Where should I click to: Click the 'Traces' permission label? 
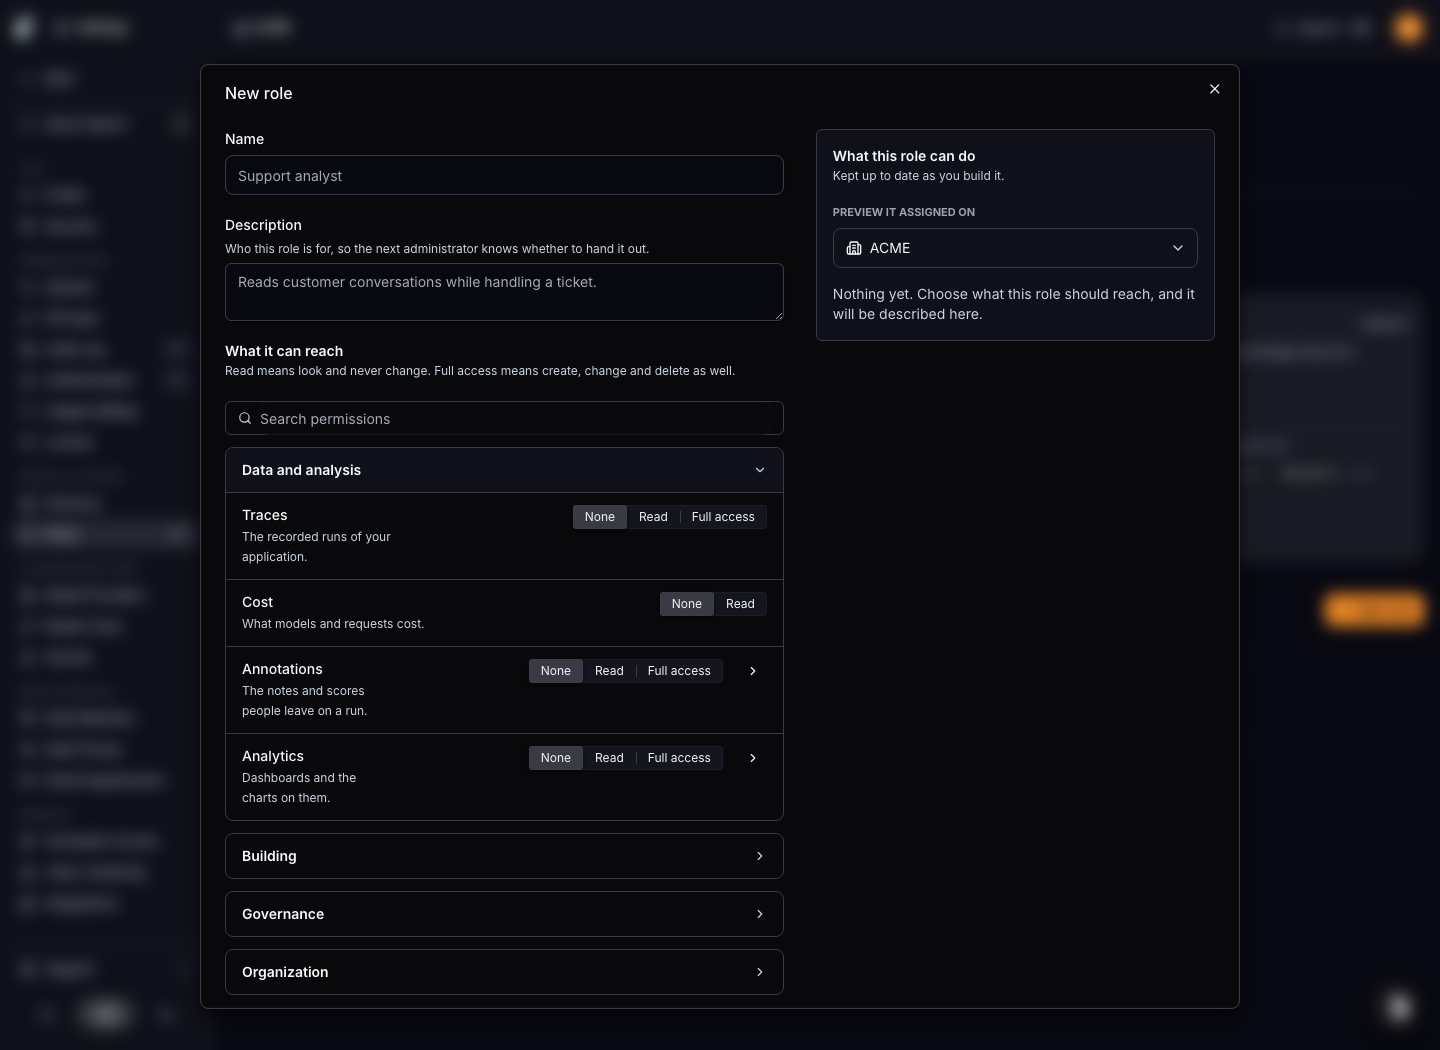tap(265, 515)
